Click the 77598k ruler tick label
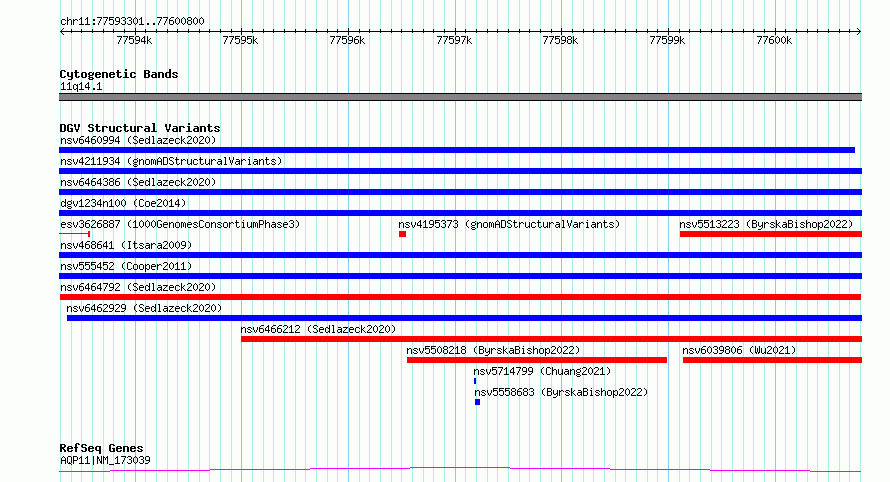This screenshot has width=890, height=482. pos(560,40)
